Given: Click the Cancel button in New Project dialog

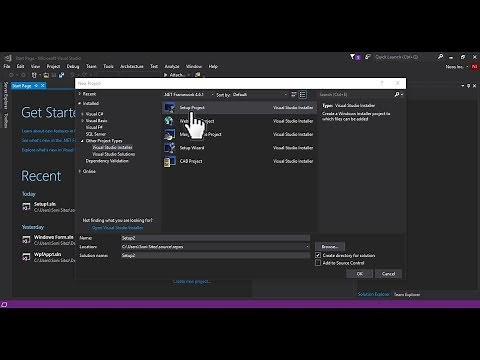Looking at the screenshot, I should click(x=388, y=274).
